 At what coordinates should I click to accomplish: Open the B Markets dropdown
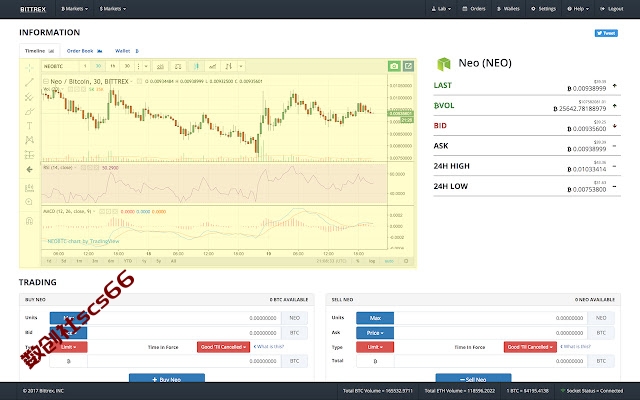pyautogui.click(x=74, y=9)
